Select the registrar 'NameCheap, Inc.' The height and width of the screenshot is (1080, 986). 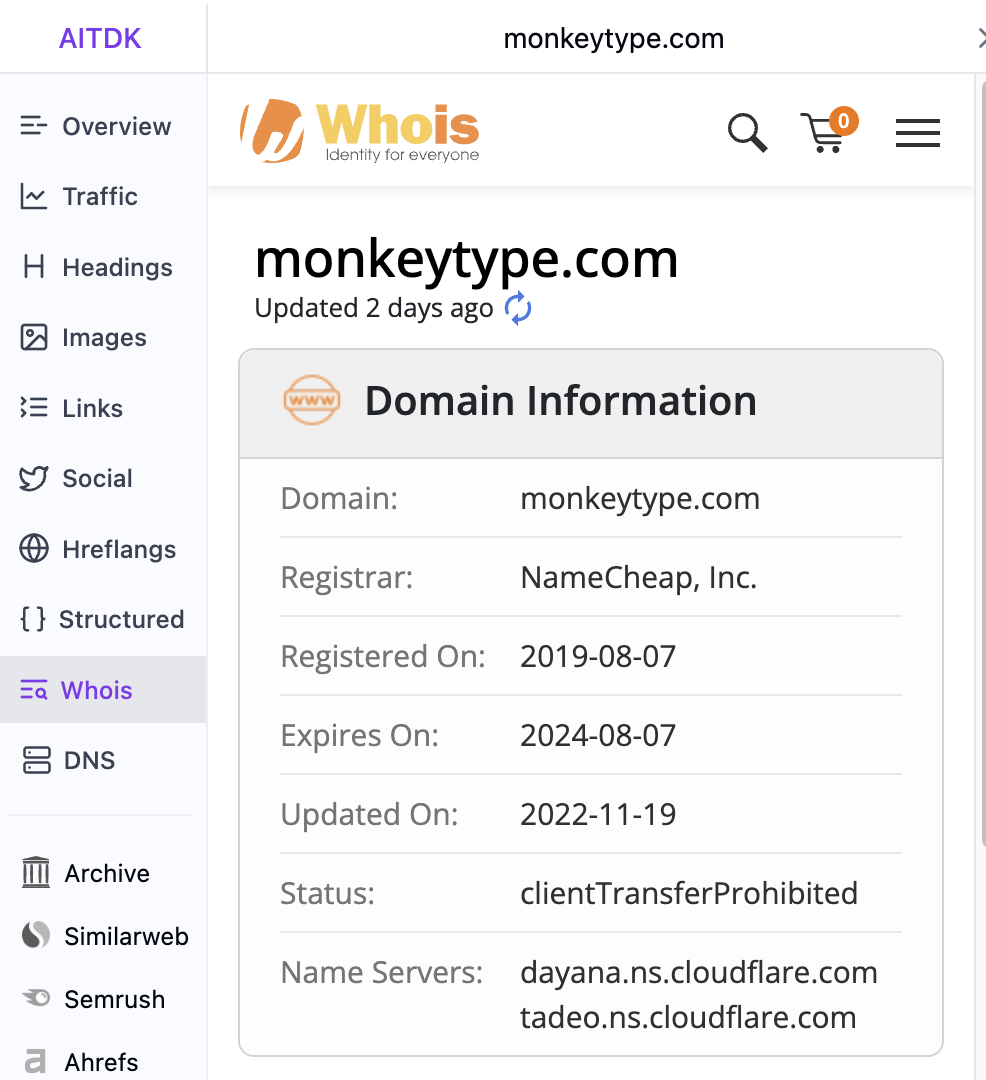[x=638, y=577]
